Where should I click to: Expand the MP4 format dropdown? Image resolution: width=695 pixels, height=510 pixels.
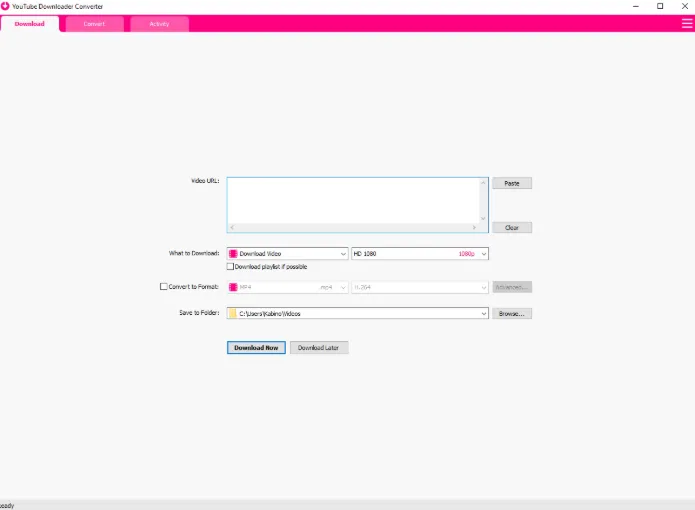click(287, 287)
